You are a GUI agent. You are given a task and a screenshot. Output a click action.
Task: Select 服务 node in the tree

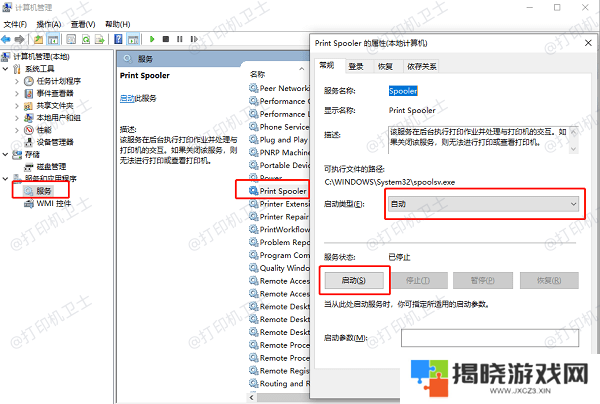(44, 191)
